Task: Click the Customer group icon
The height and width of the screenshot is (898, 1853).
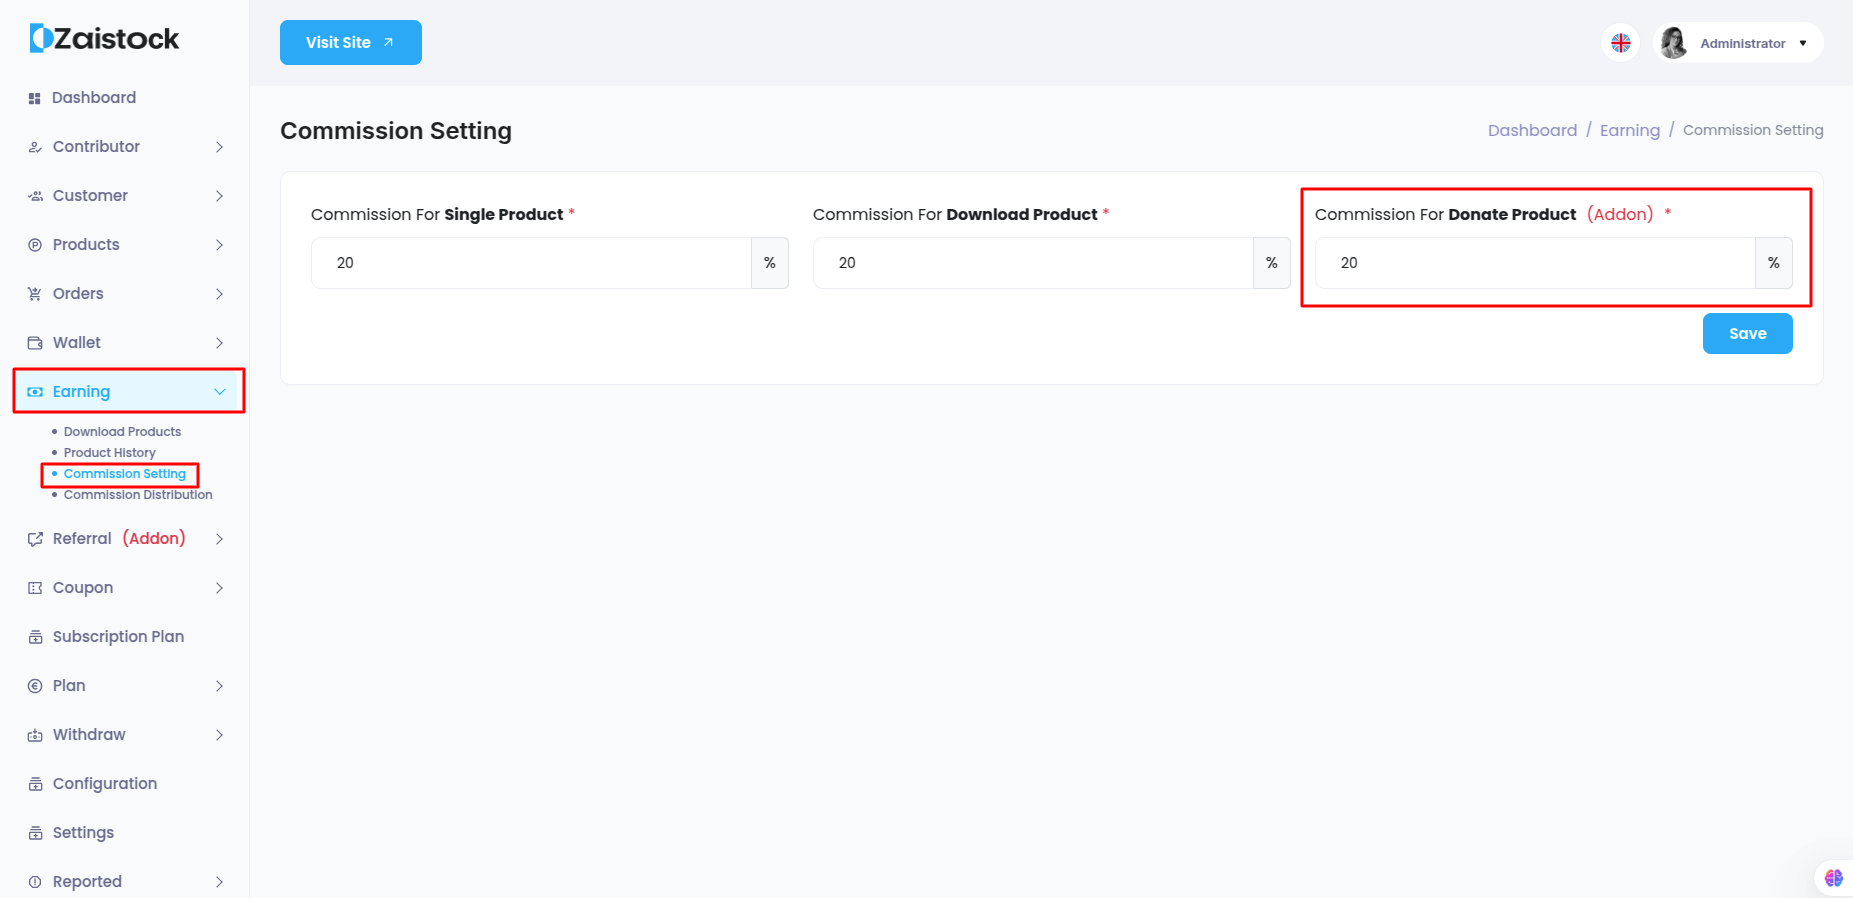Action: click(35, 196)
